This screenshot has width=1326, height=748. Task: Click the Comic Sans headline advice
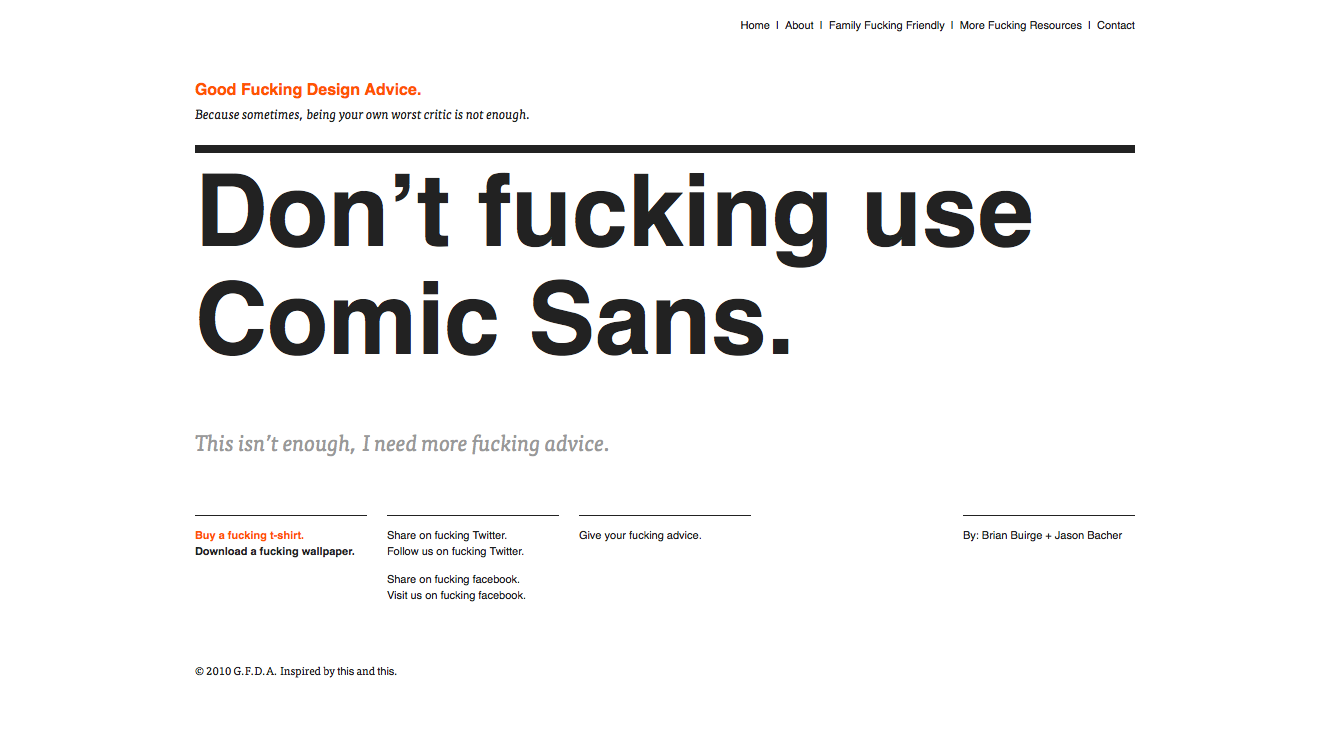[615, 265]
